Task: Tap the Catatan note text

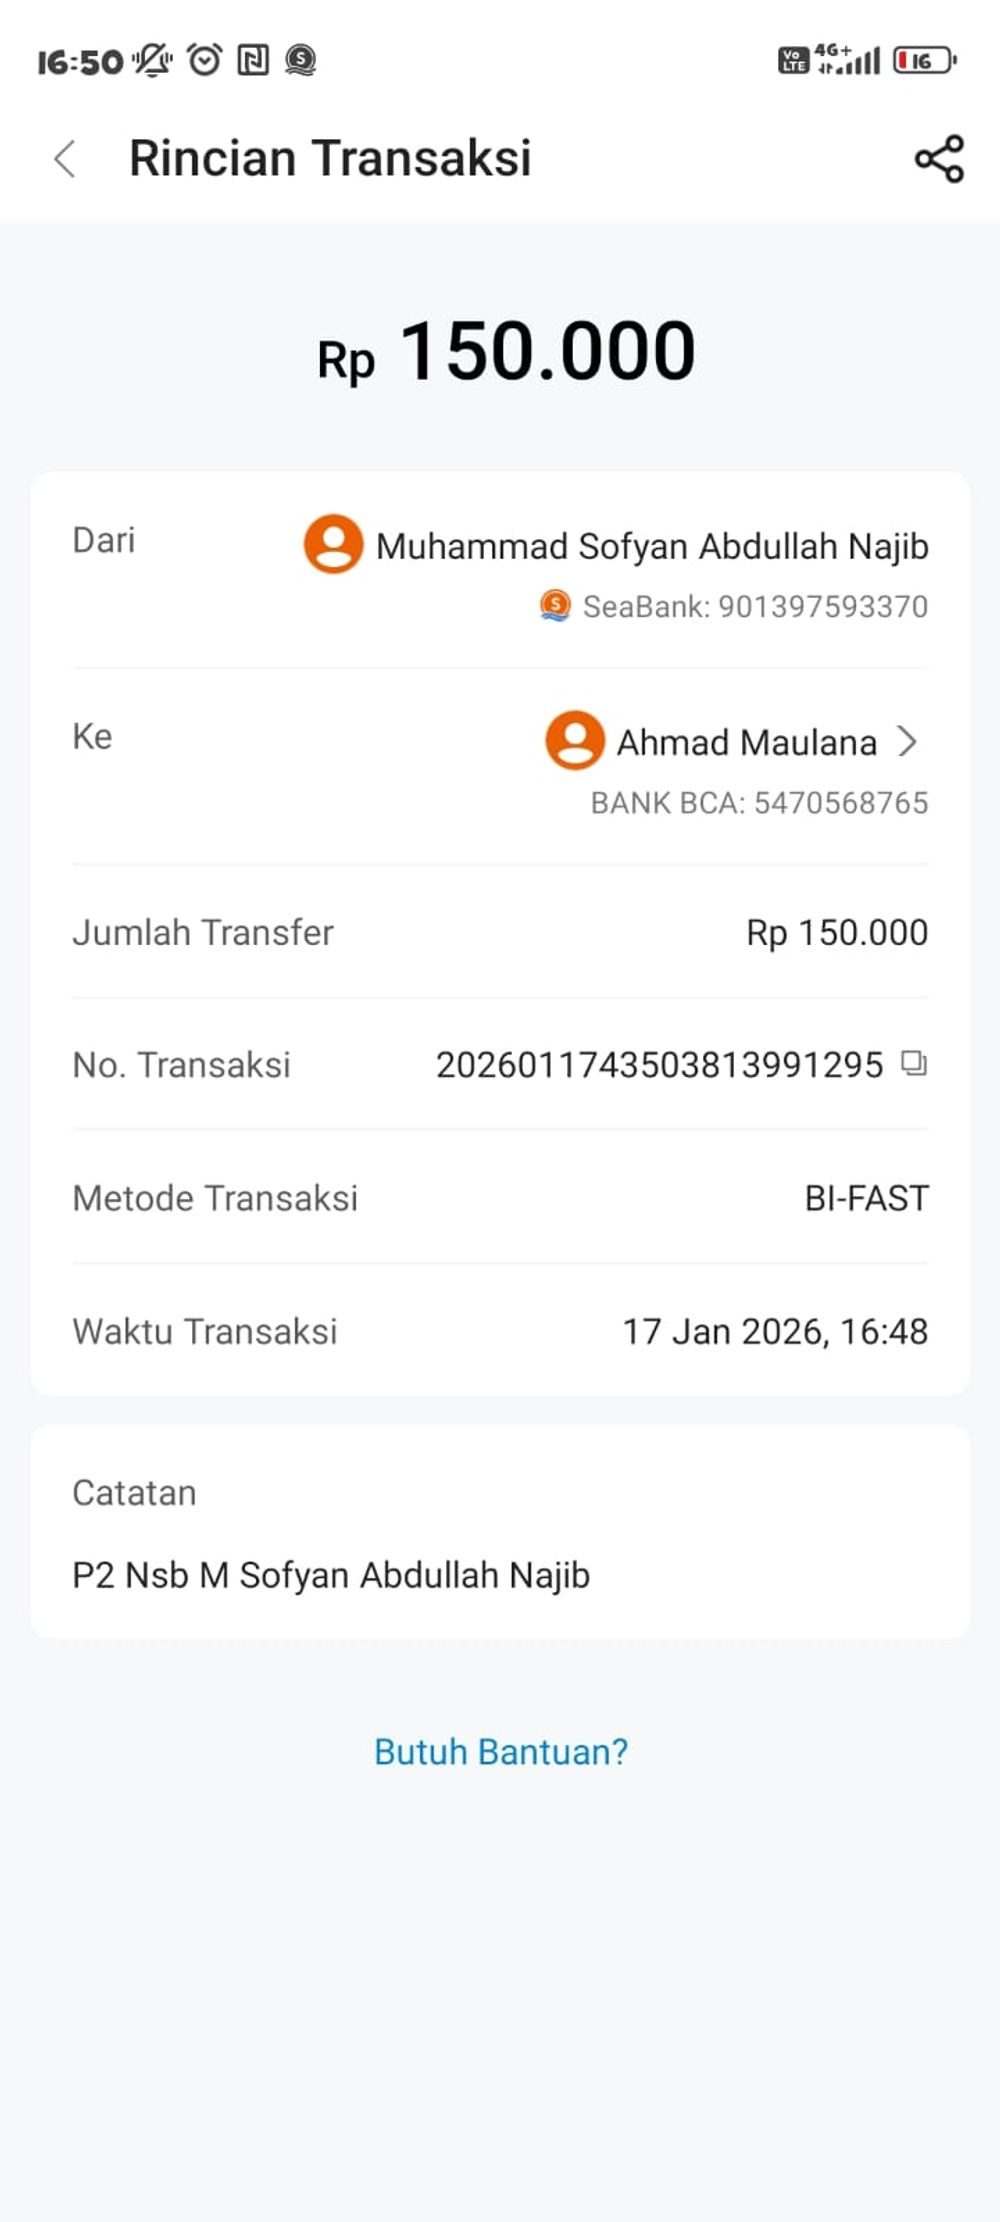Action: 331,1575
